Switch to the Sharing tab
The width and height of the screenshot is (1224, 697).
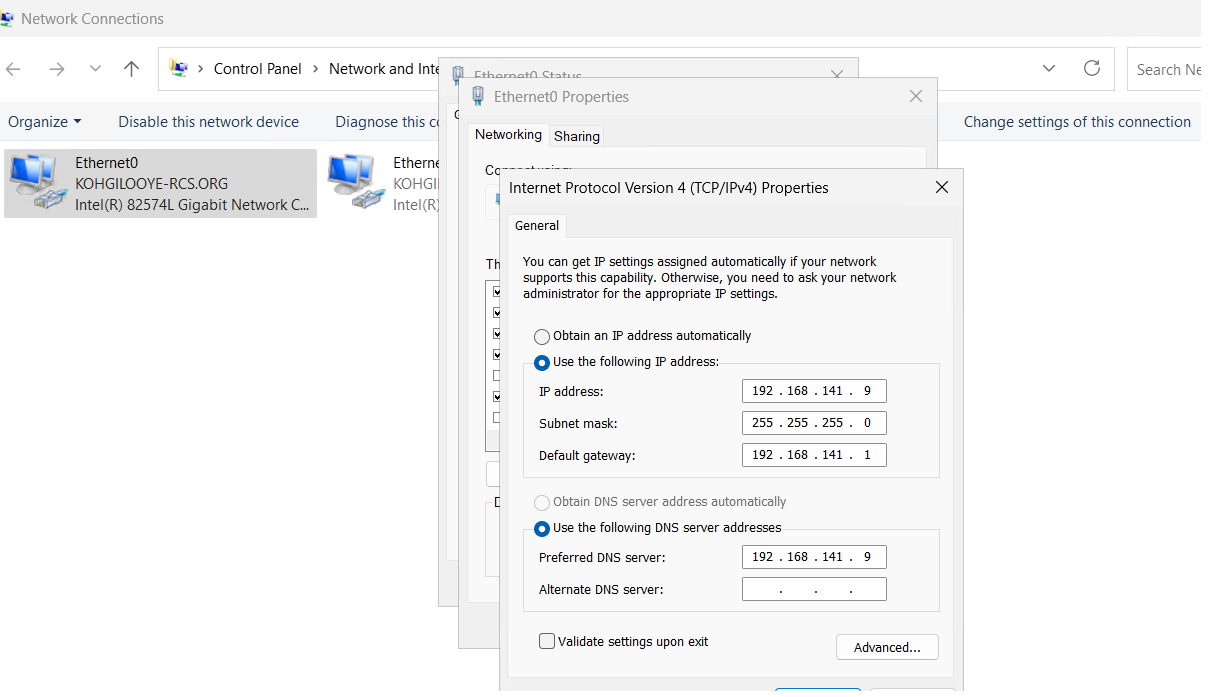point(577,136)
